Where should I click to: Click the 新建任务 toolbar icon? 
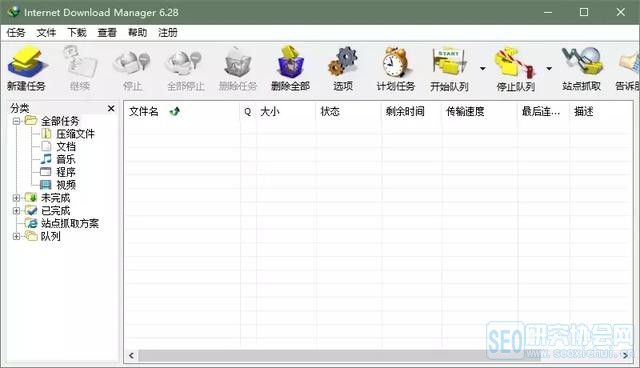coord(26,63)
